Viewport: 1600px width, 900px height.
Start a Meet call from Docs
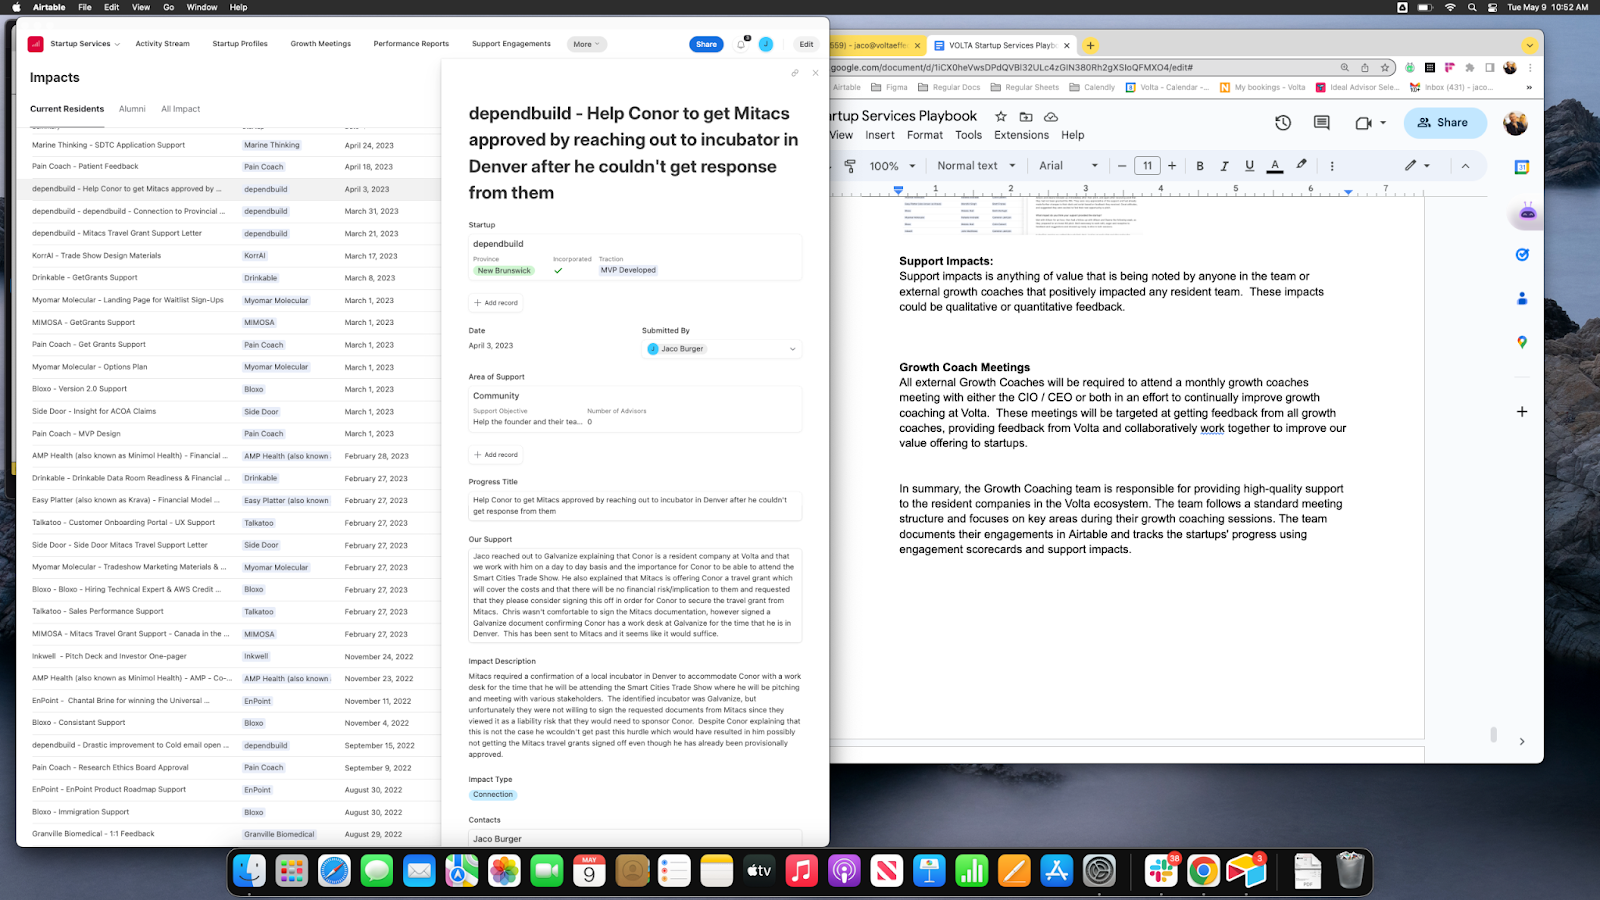point(1363,123)
